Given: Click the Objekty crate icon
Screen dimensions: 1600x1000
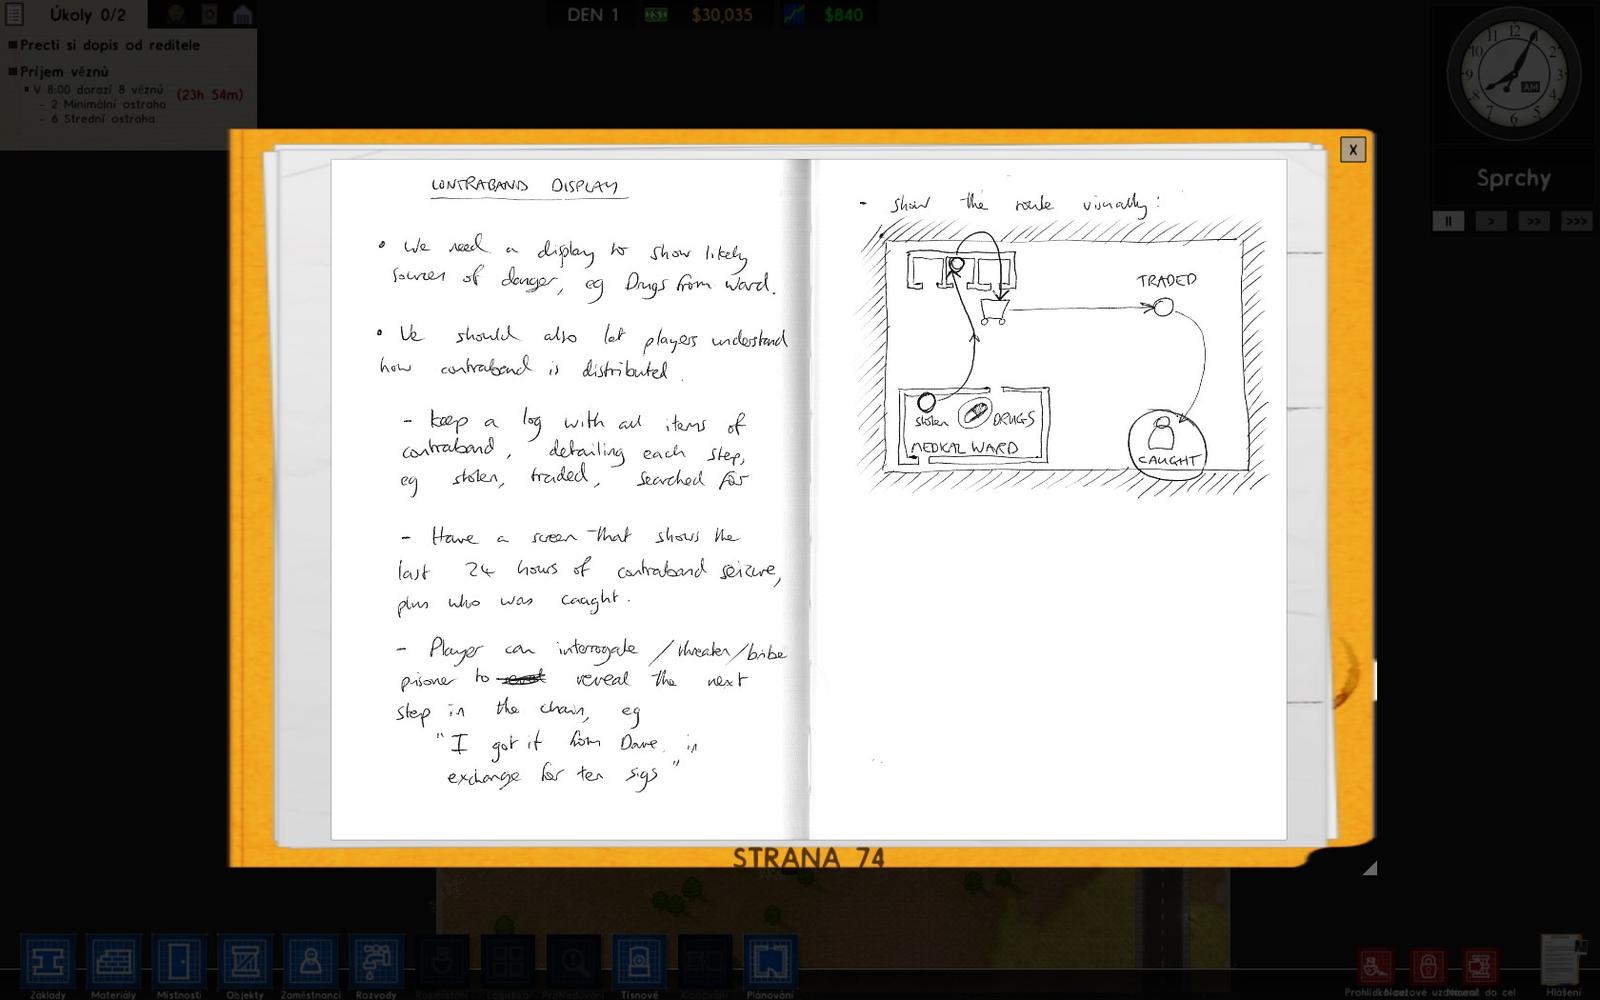Looking at the screenshot, I should click(245, 963).
